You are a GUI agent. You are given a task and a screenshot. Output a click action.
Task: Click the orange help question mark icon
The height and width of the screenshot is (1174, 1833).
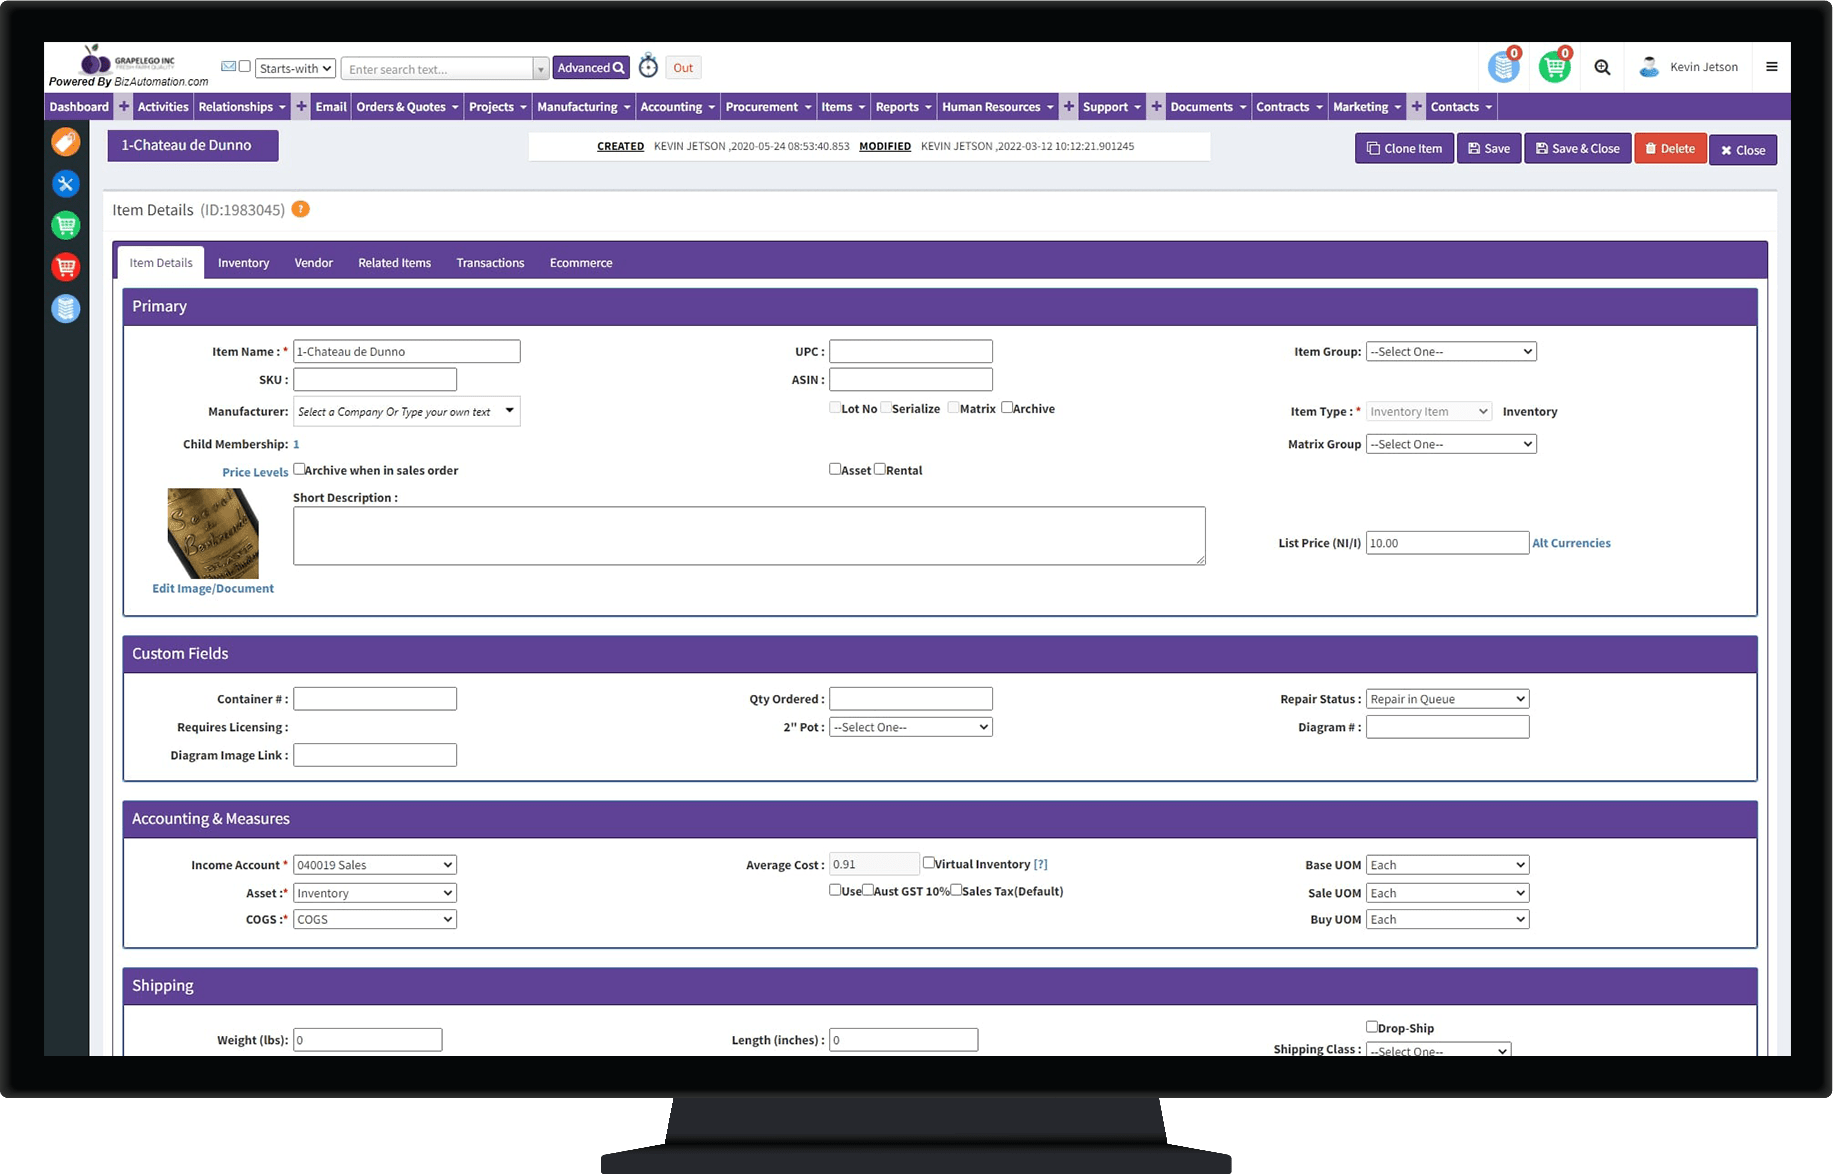300,209
